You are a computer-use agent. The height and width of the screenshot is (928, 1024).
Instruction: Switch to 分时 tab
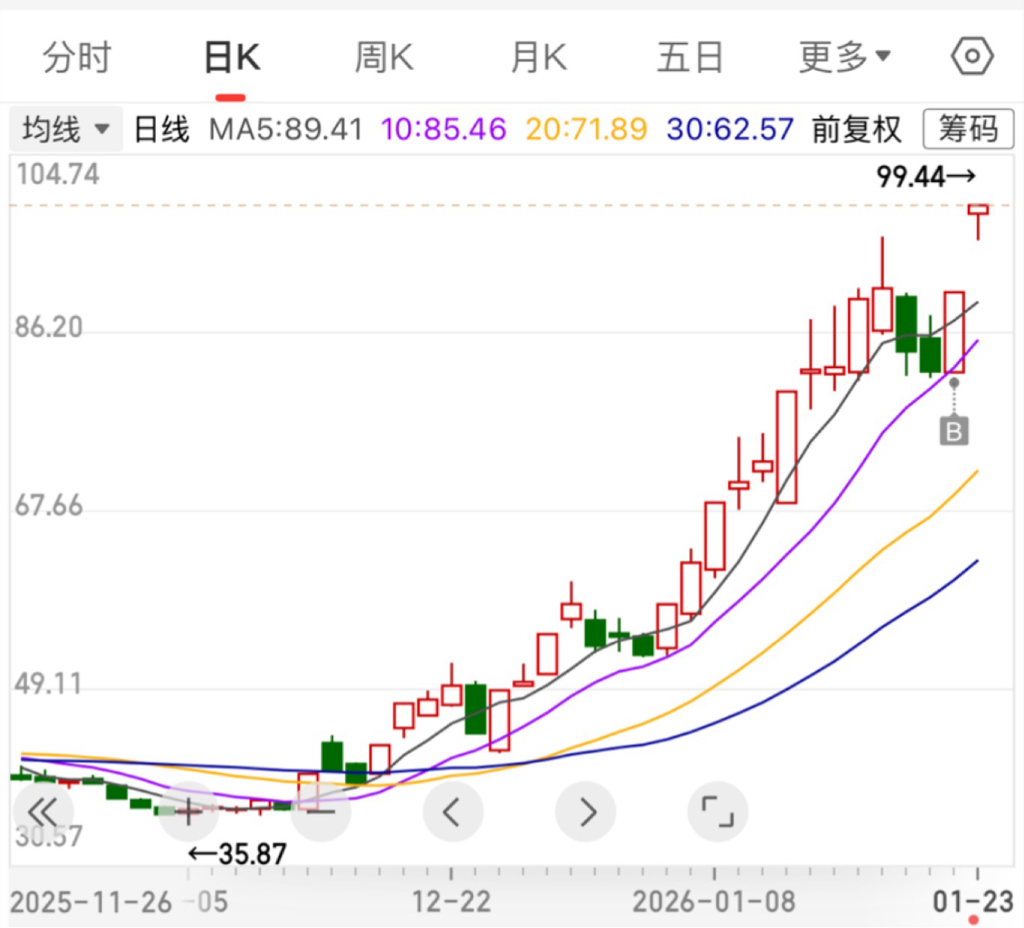pos(77,57)
